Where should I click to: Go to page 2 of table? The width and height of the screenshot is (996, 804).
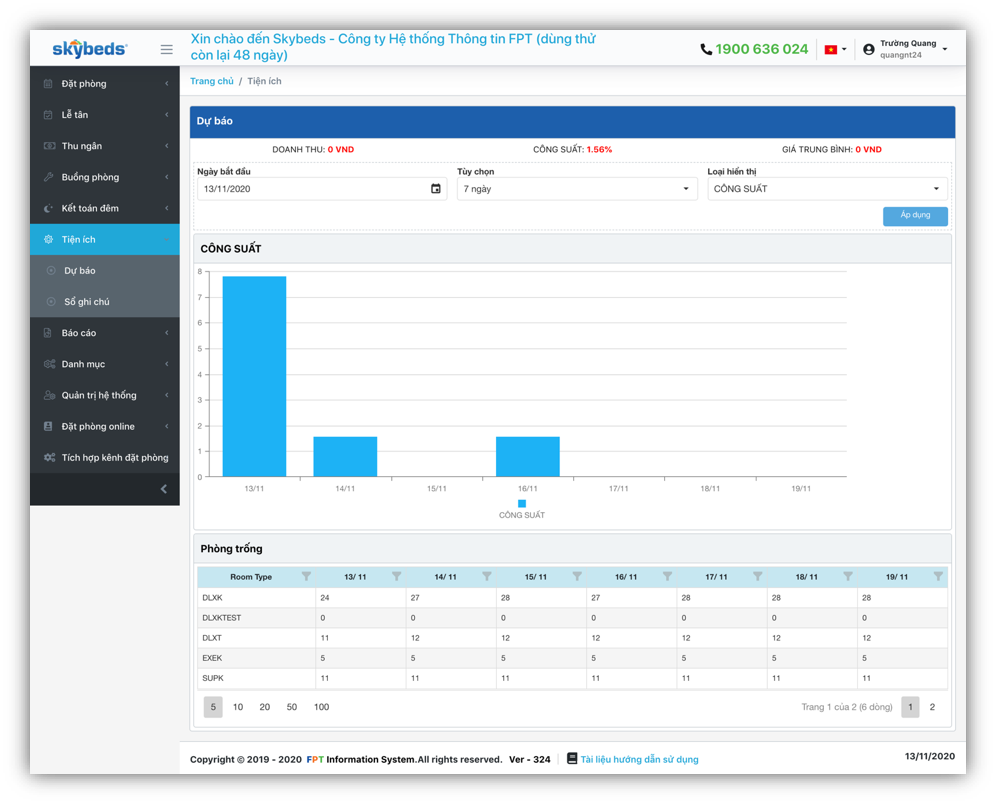point(932,707)
